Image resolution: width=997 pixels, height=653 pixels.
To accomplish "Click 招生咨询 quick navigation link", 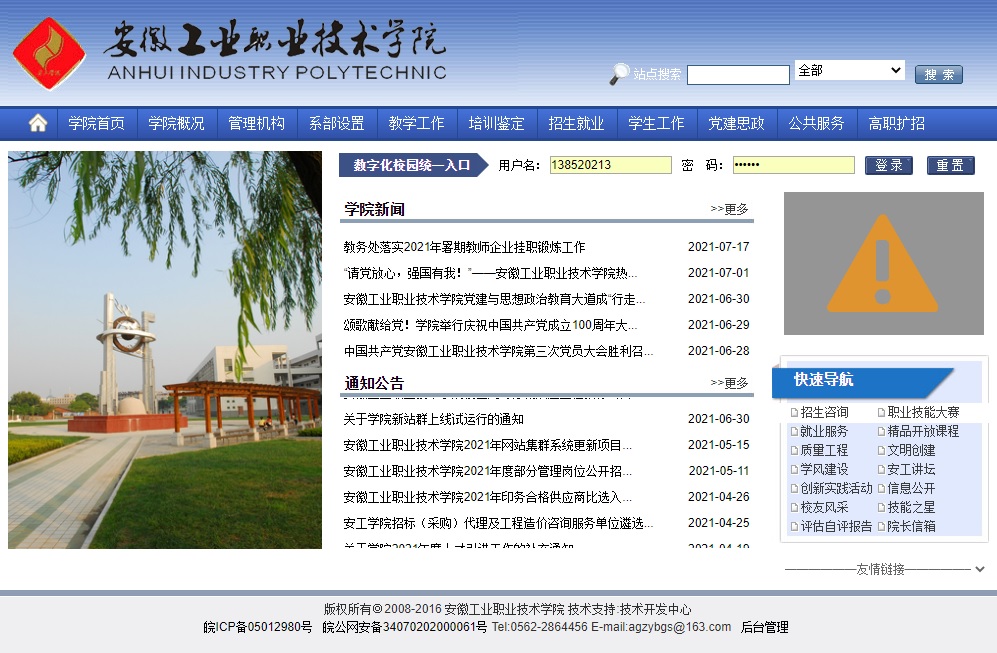I will coord(824,412).
